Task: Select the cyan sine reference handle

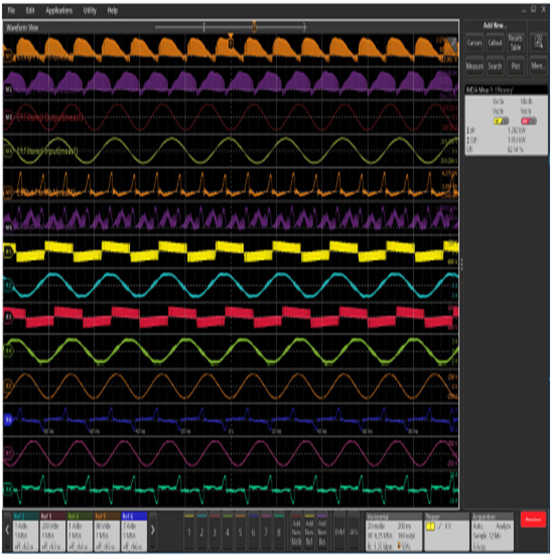Action: click(9, 285)
